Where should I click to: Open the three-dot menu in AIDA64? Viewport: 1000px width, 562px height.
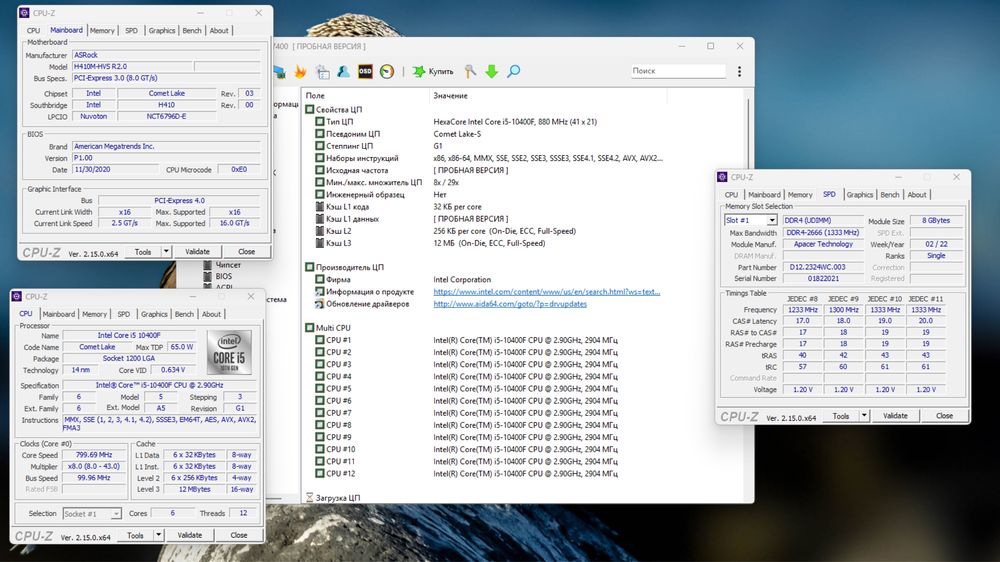(x=738, y=72)
